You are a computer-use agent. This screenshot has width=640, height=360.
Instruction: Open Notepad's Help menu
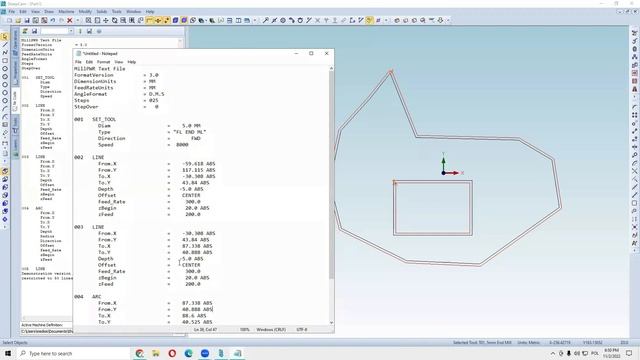[x=131, y=62]
